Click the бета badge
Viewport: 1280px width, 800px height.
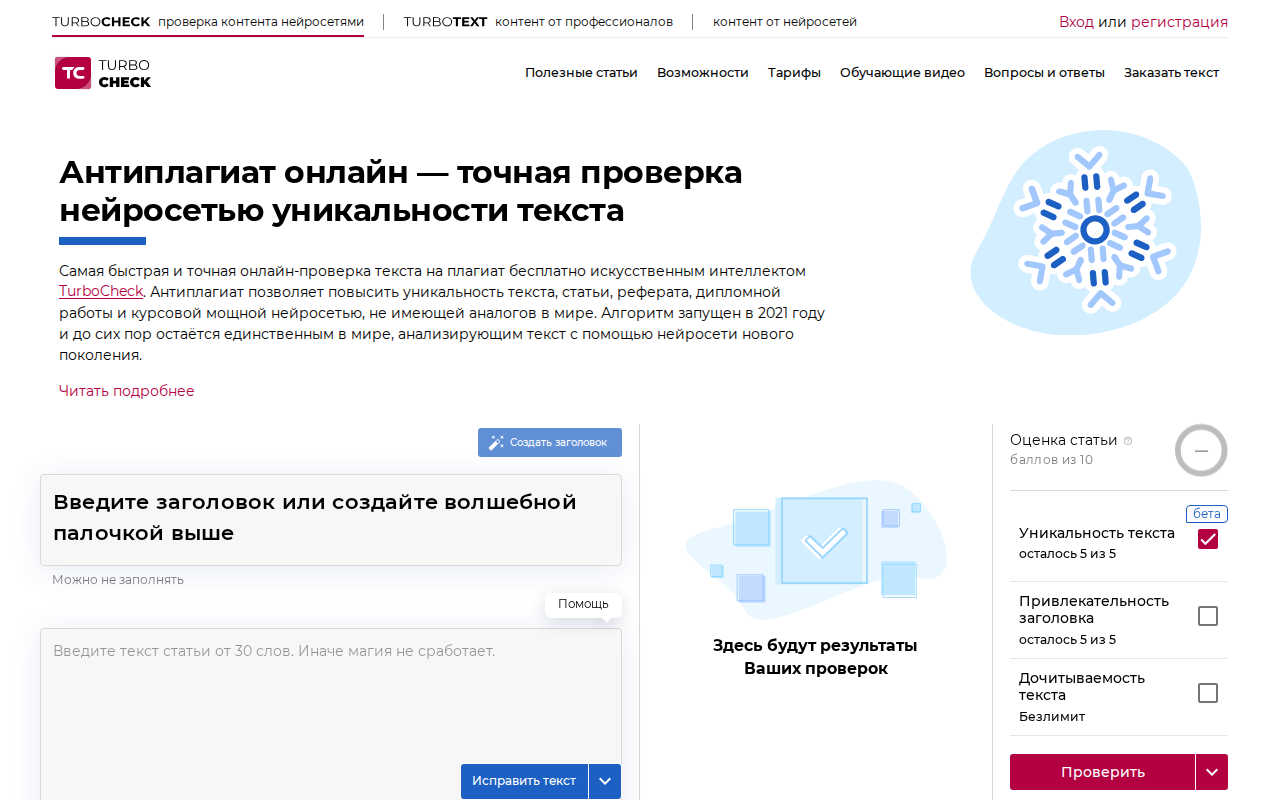pyautogui.click(x=1207, y=514)
